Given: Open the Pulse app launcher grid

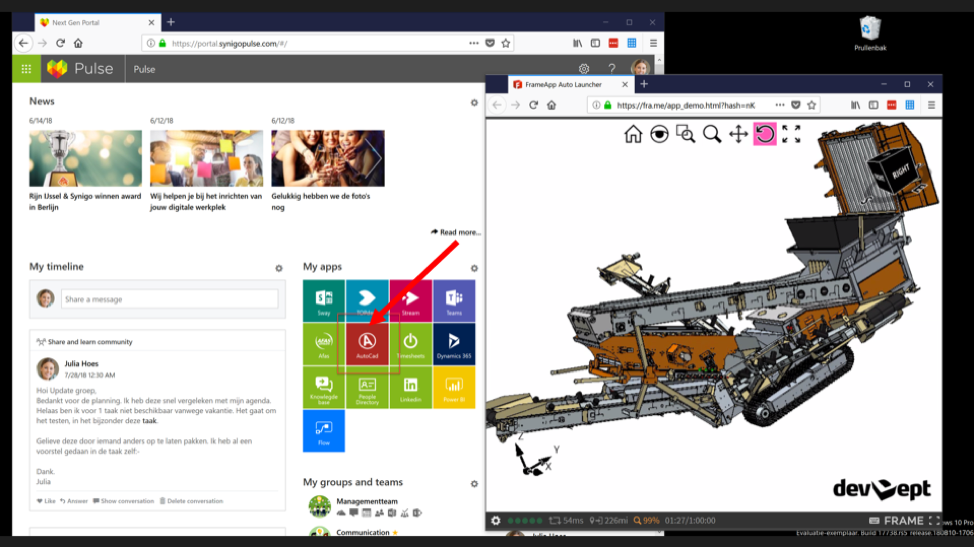Looking at the screenshot, I should tap(26, 69).
